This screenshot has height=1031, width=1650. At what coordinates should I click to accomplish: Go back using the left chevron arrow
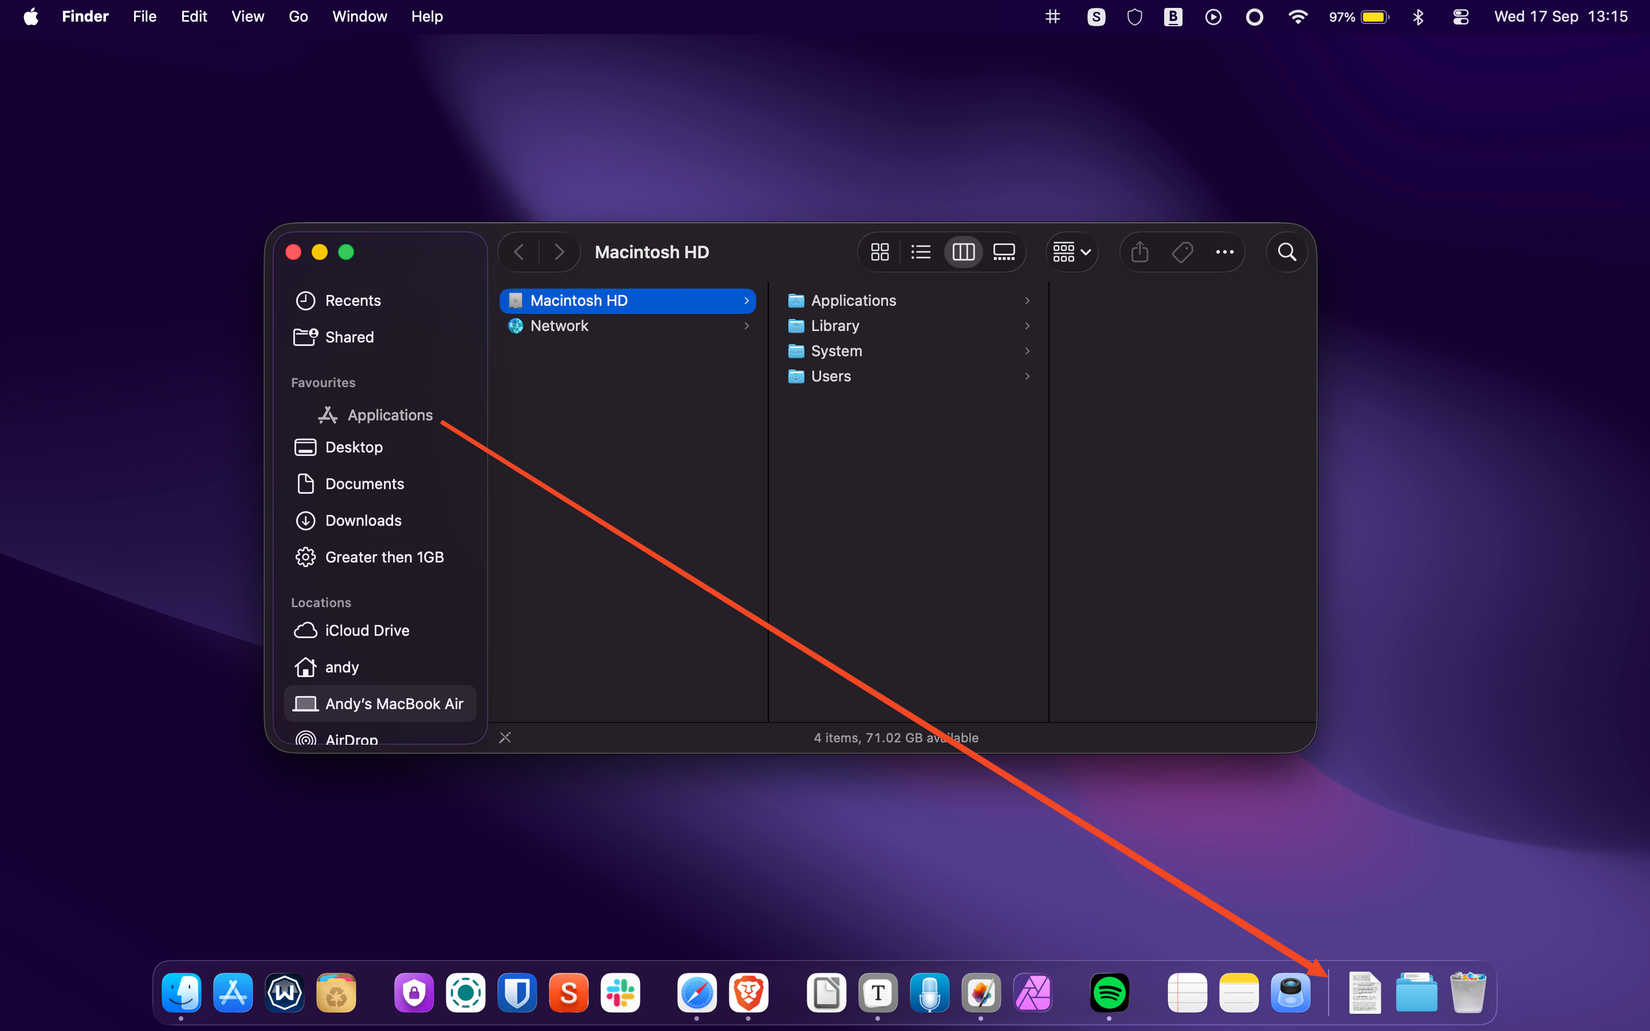(519, 252)
